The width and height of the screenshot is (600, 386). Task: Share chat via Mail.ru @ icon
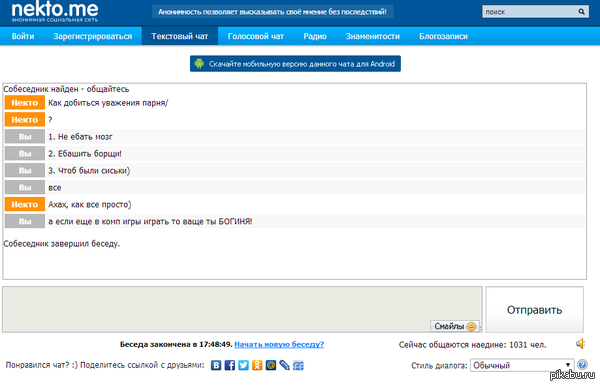point(271,365)
